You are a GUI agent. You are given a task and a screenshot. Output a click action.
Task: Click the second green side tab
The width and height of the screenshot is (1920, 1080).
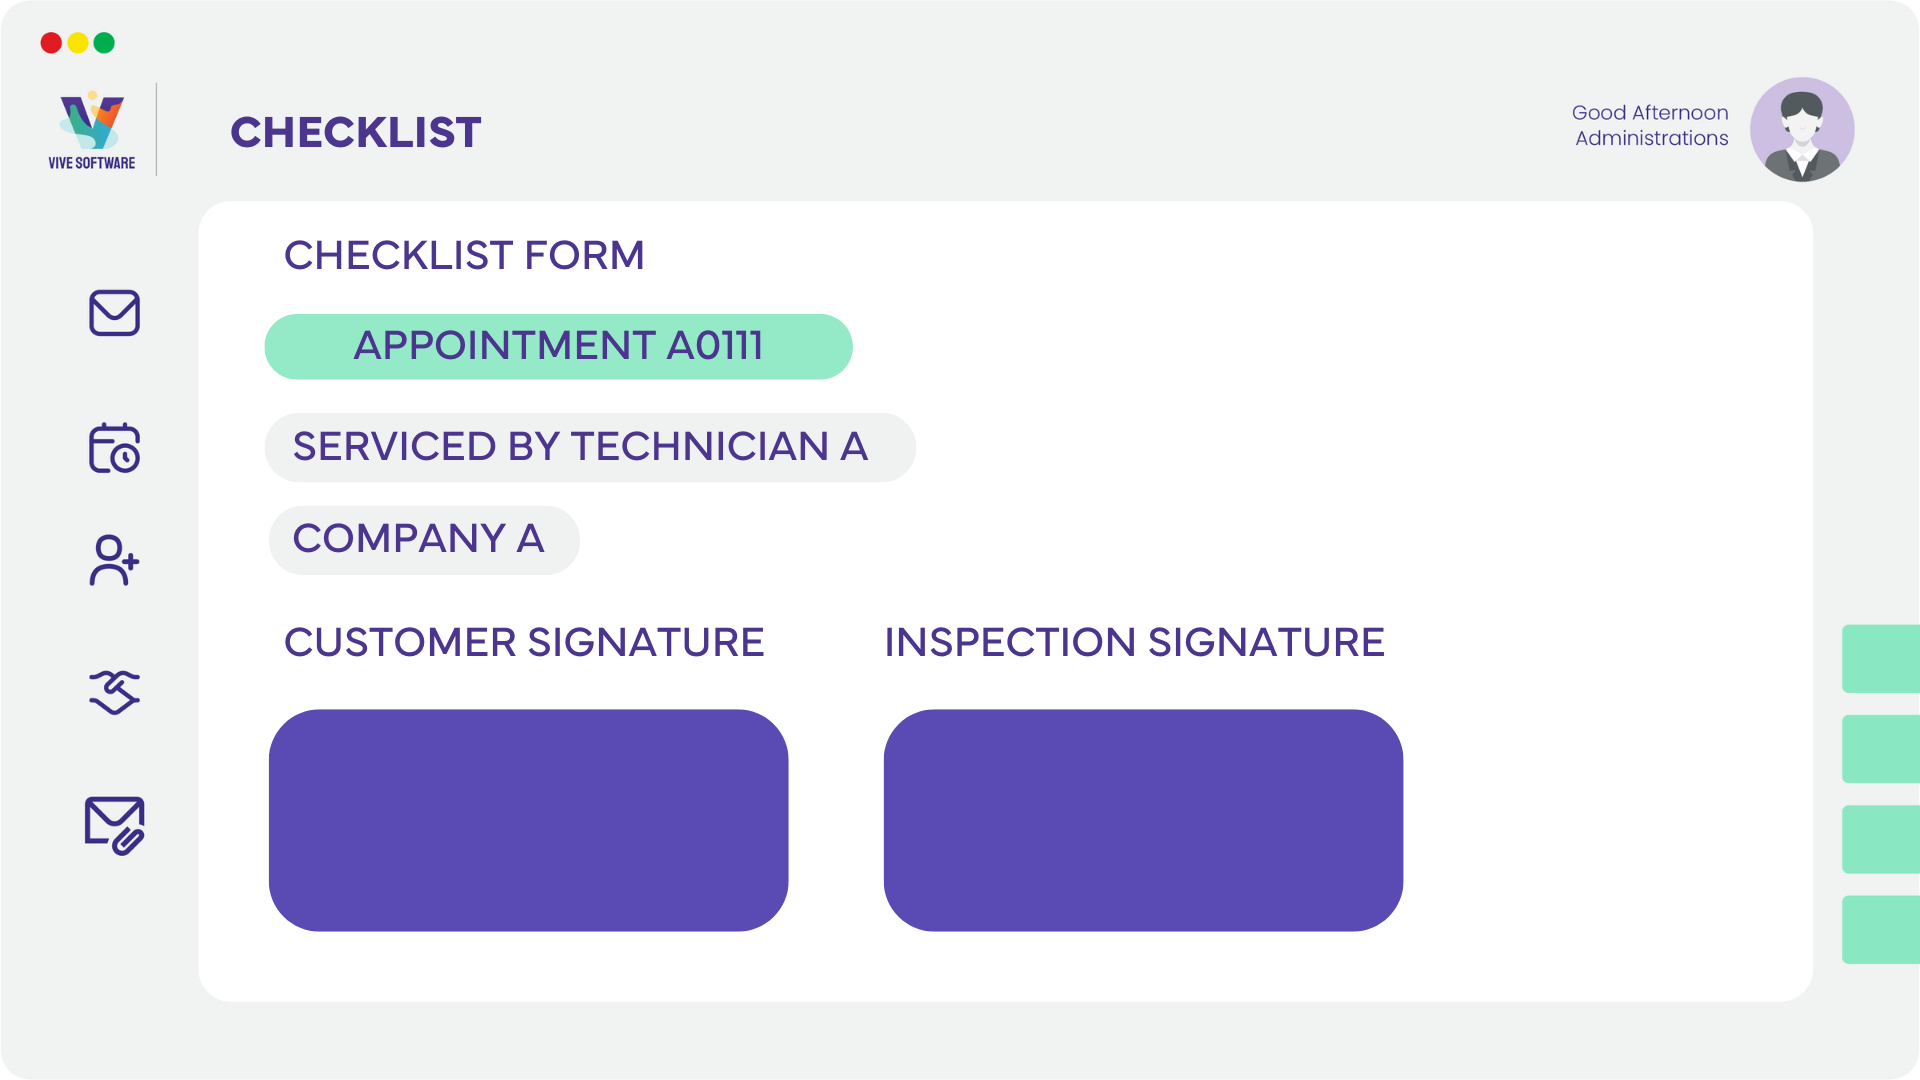tap(1881, 749)
